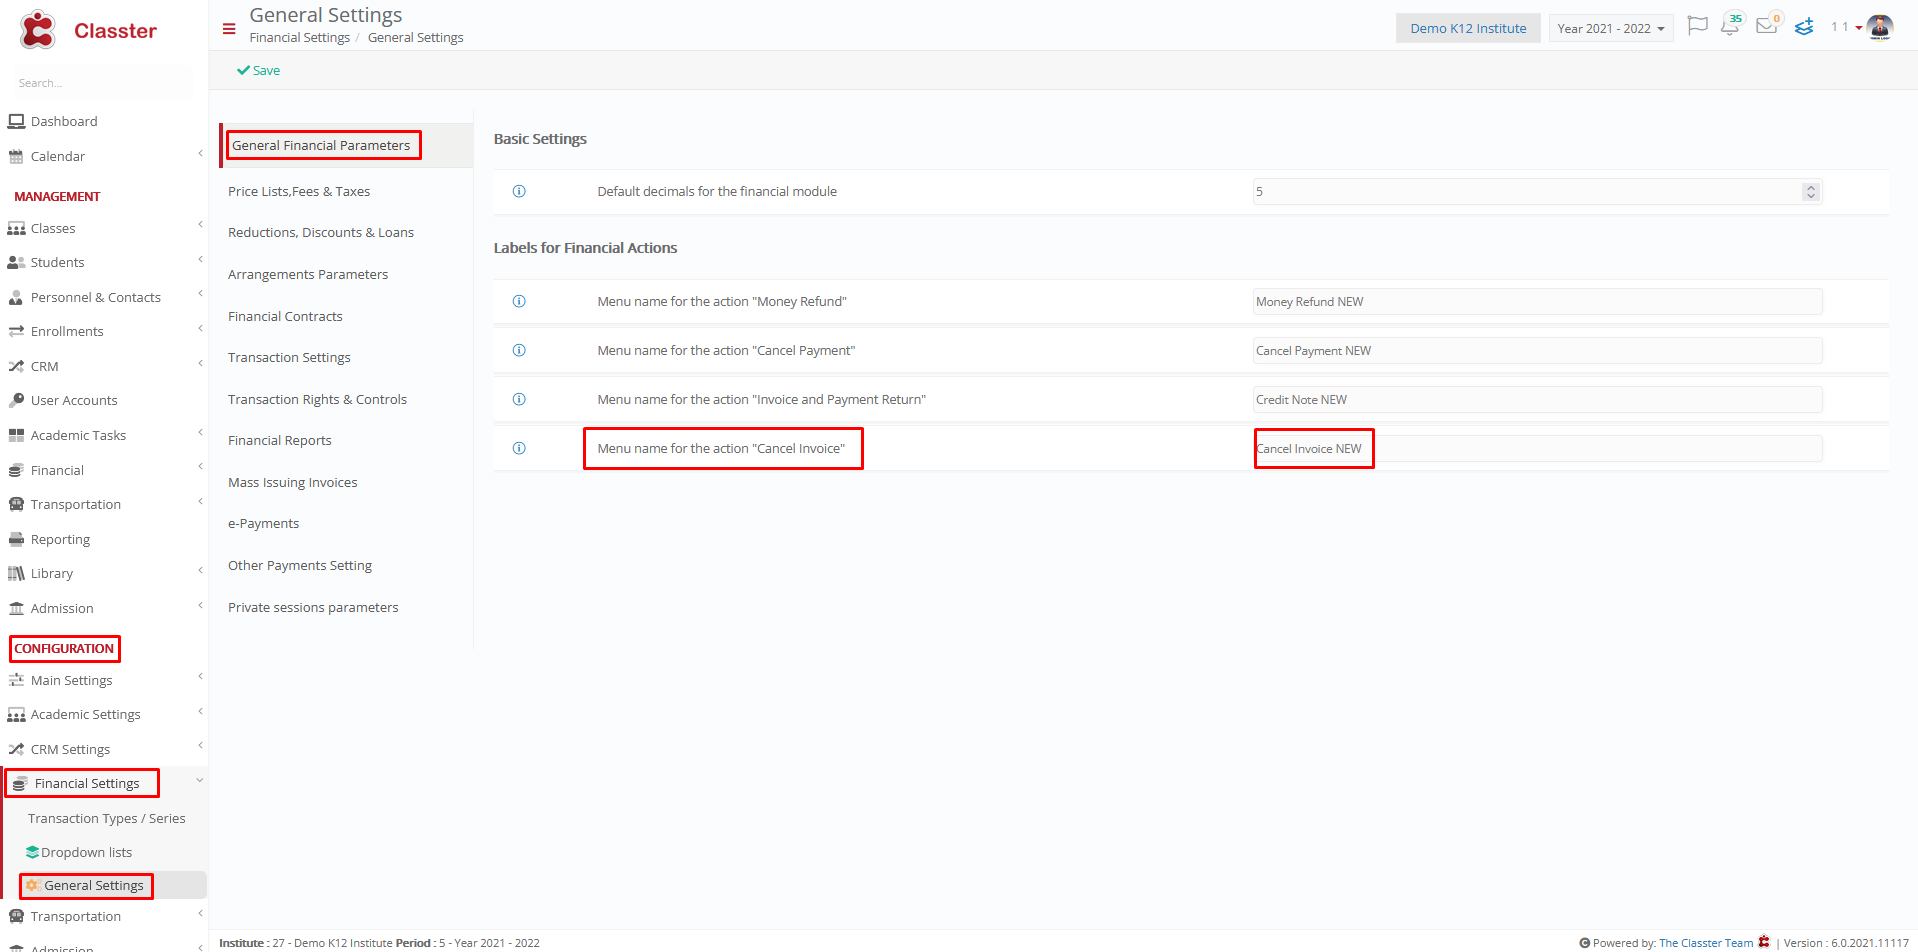
Task: Follow the Financial Settings breadcrumb link
Action: [300, 38]
